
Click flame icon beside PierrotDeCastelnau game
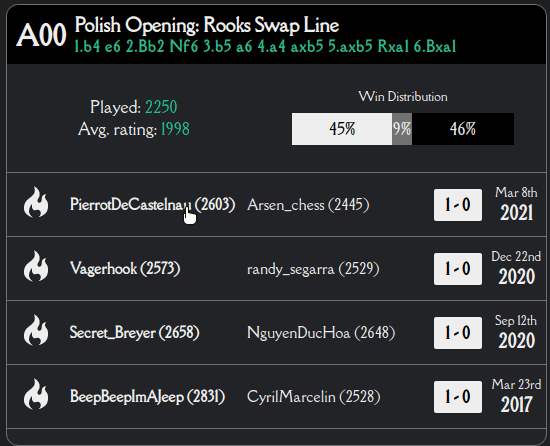[36, 202]
